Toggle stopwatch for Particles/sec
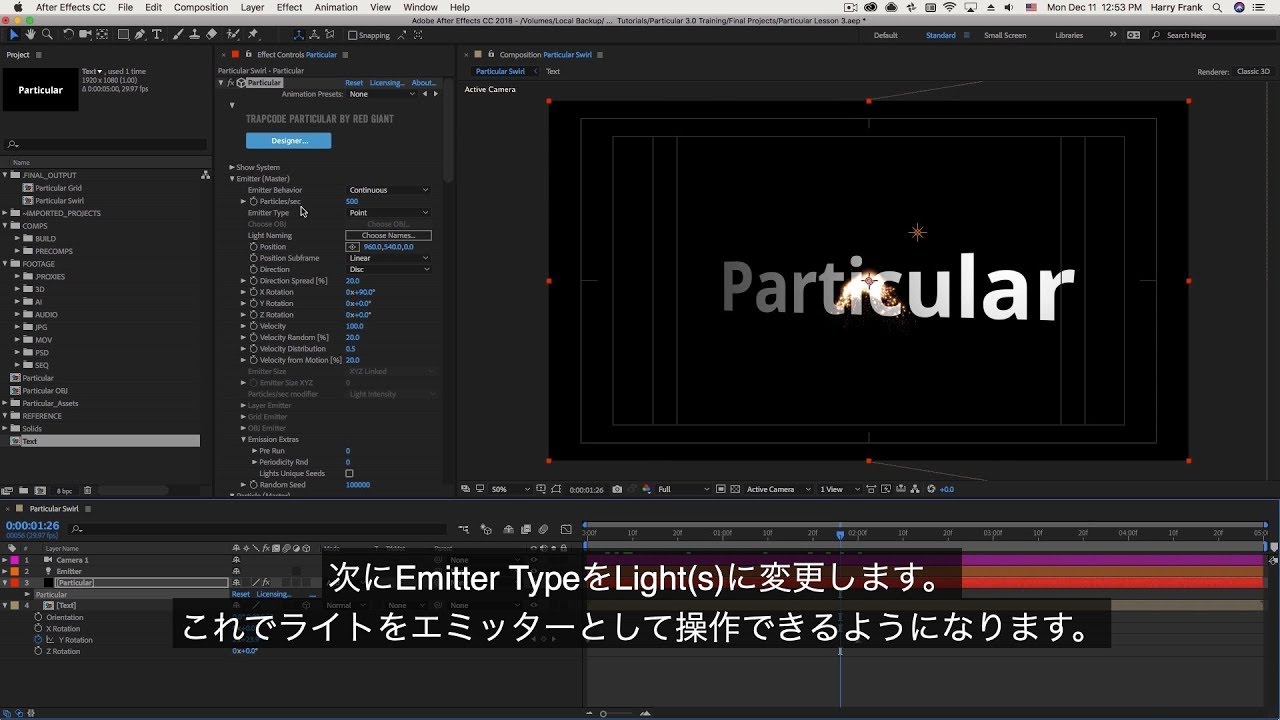The height and width of the screenshot is (720, 1280). coord(253,201)
